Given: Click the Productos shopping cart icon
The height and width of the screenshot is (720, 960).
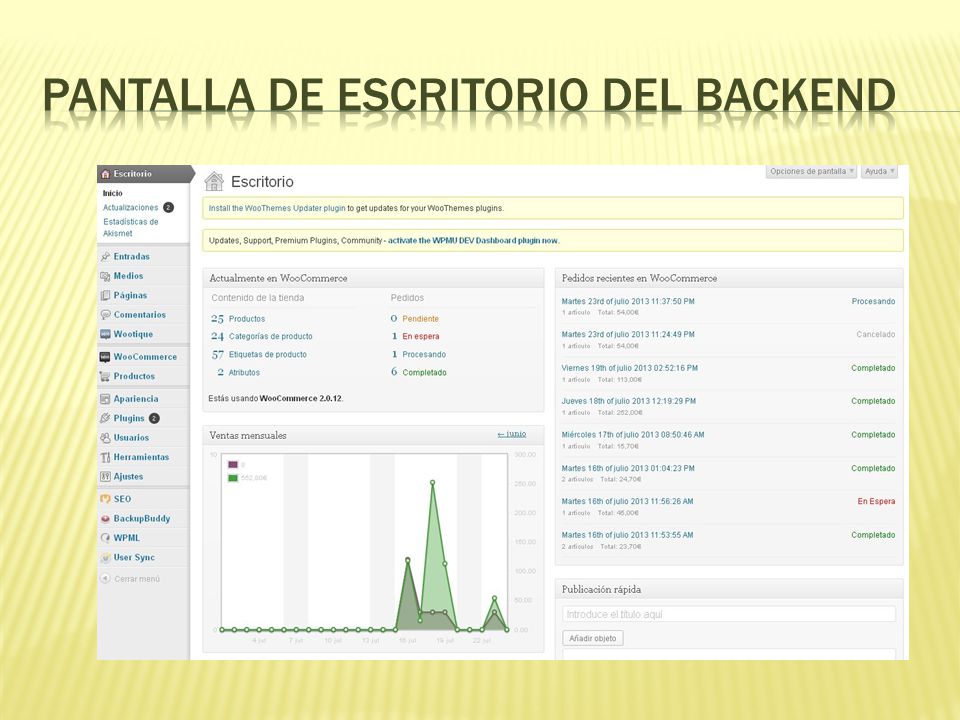Looking at the screenshot, I should (105, 377).
